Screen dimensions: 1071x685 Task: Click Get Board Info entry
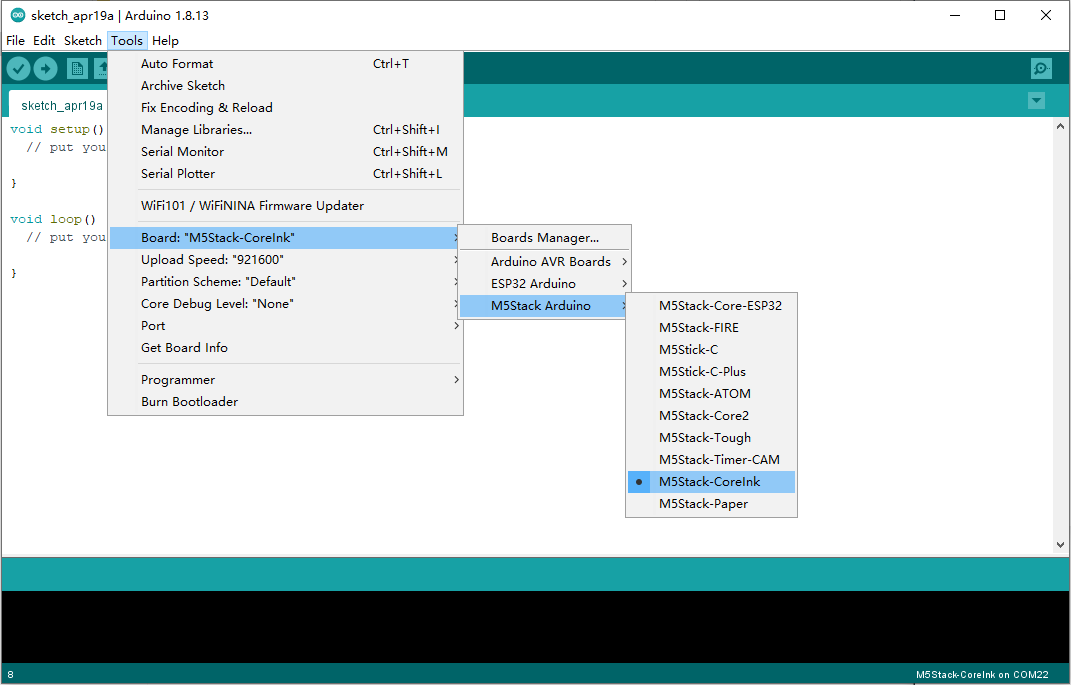286,348
